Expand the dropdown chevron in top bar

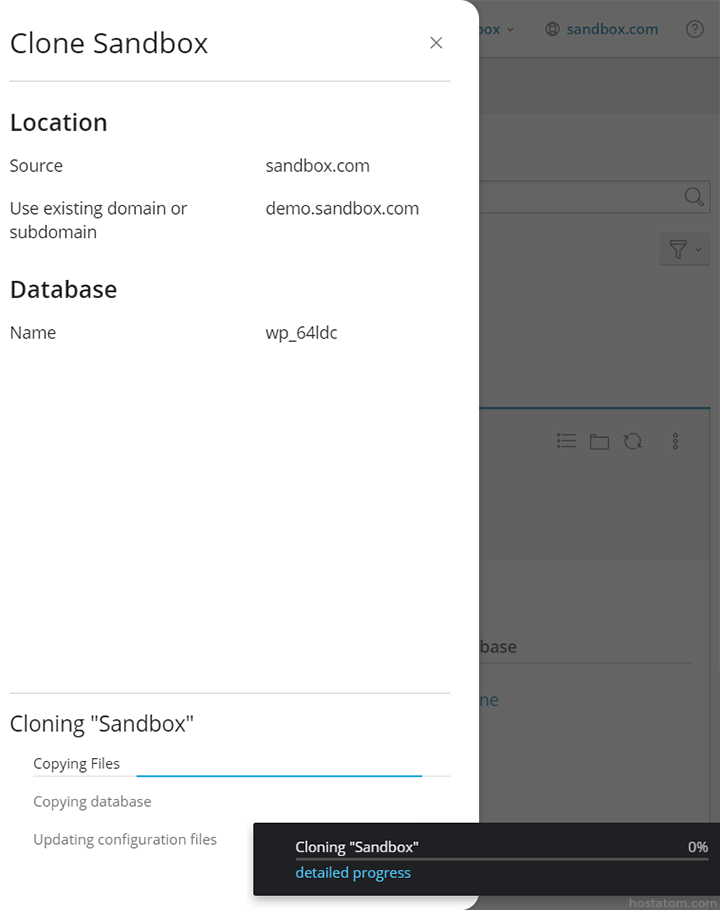[510, 29]
